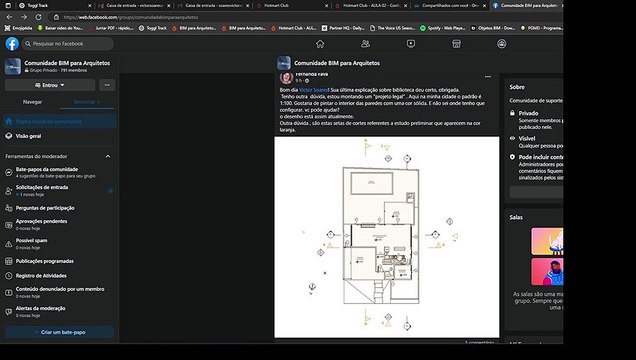Image resolution: width=636 pixels, height=360 pixels.
Task: Open Solicitações de entrada
Action: [x=59, y=191]
